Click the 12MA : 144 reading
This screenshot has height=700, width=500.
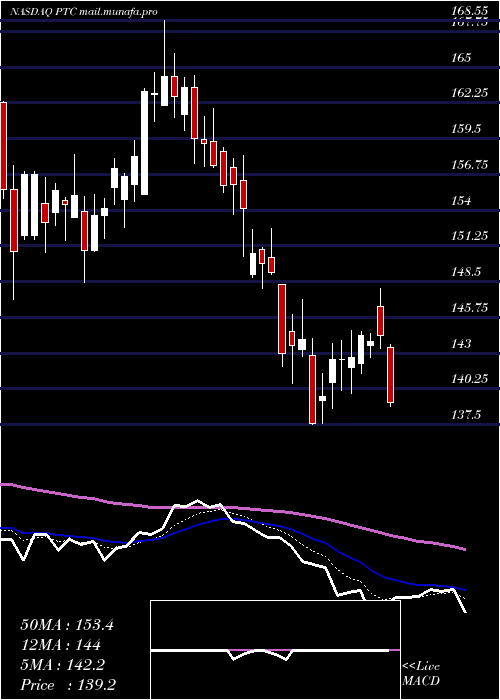(x=60, y=645)
